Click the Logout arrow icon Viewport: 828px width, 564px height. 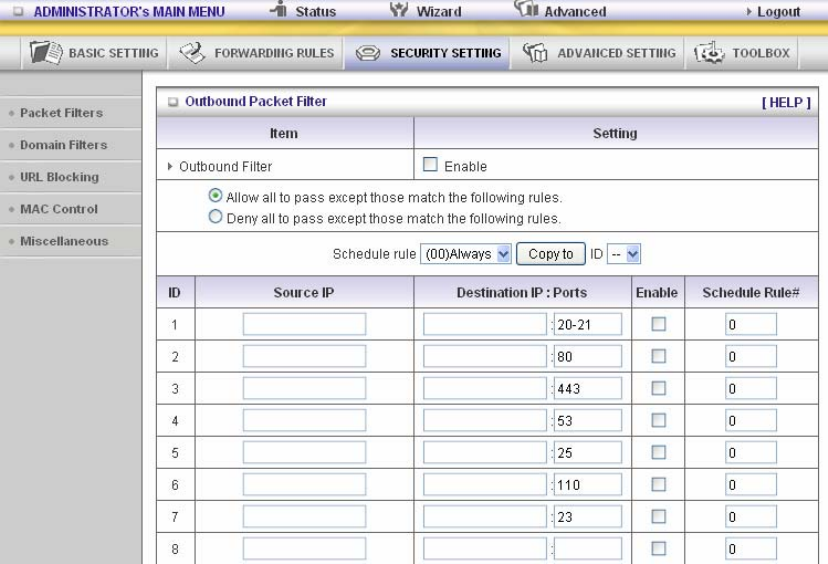pos(749,12)
